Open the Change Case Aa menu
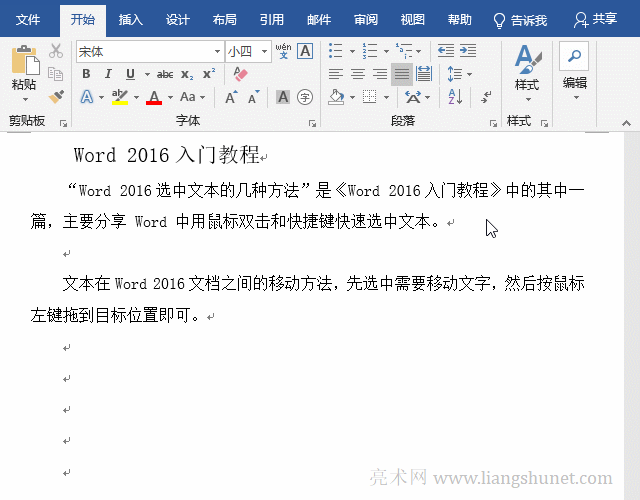This screenshot has width=640, height=500. coord(188,97)
